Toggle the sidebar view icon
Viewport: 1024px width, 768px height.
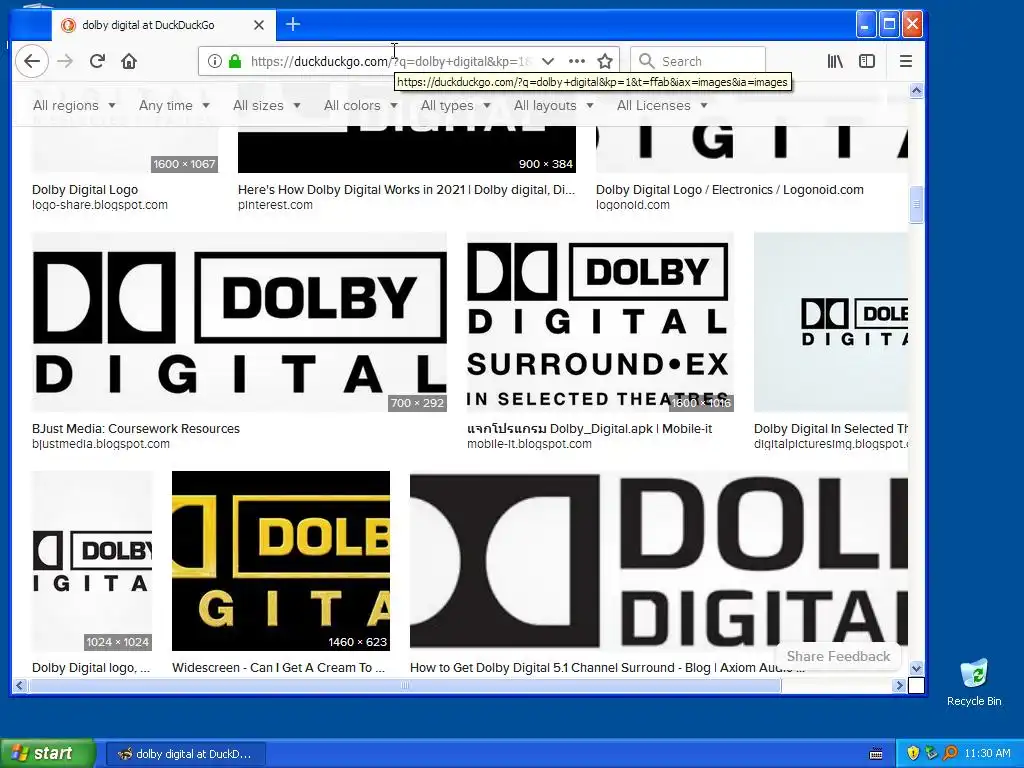867,61
